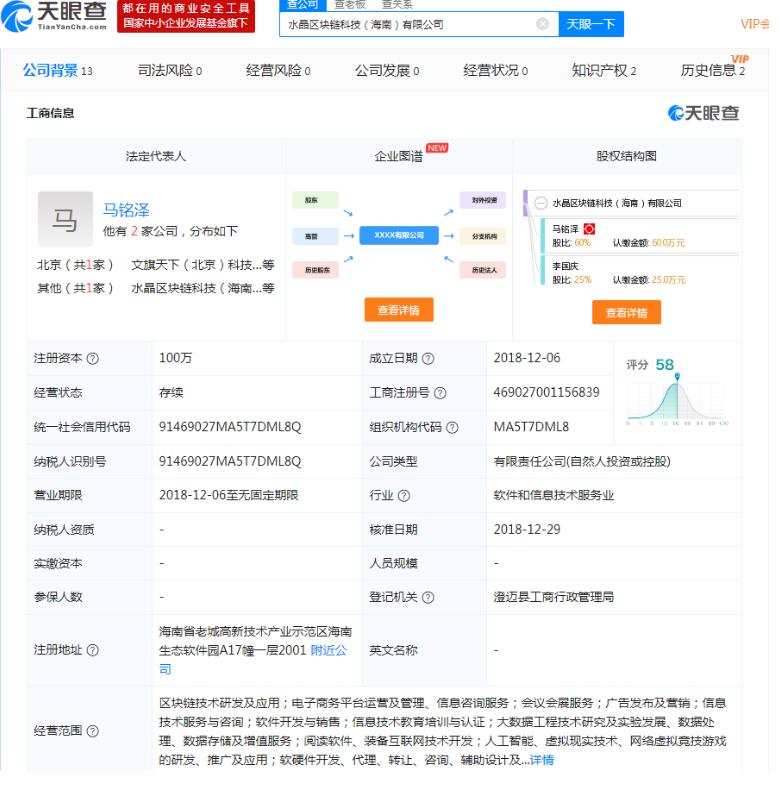Click 查看详情 under 股权结构图
Image resolution: width=780 pixels, height=789 pixels.
click(626, 312)
